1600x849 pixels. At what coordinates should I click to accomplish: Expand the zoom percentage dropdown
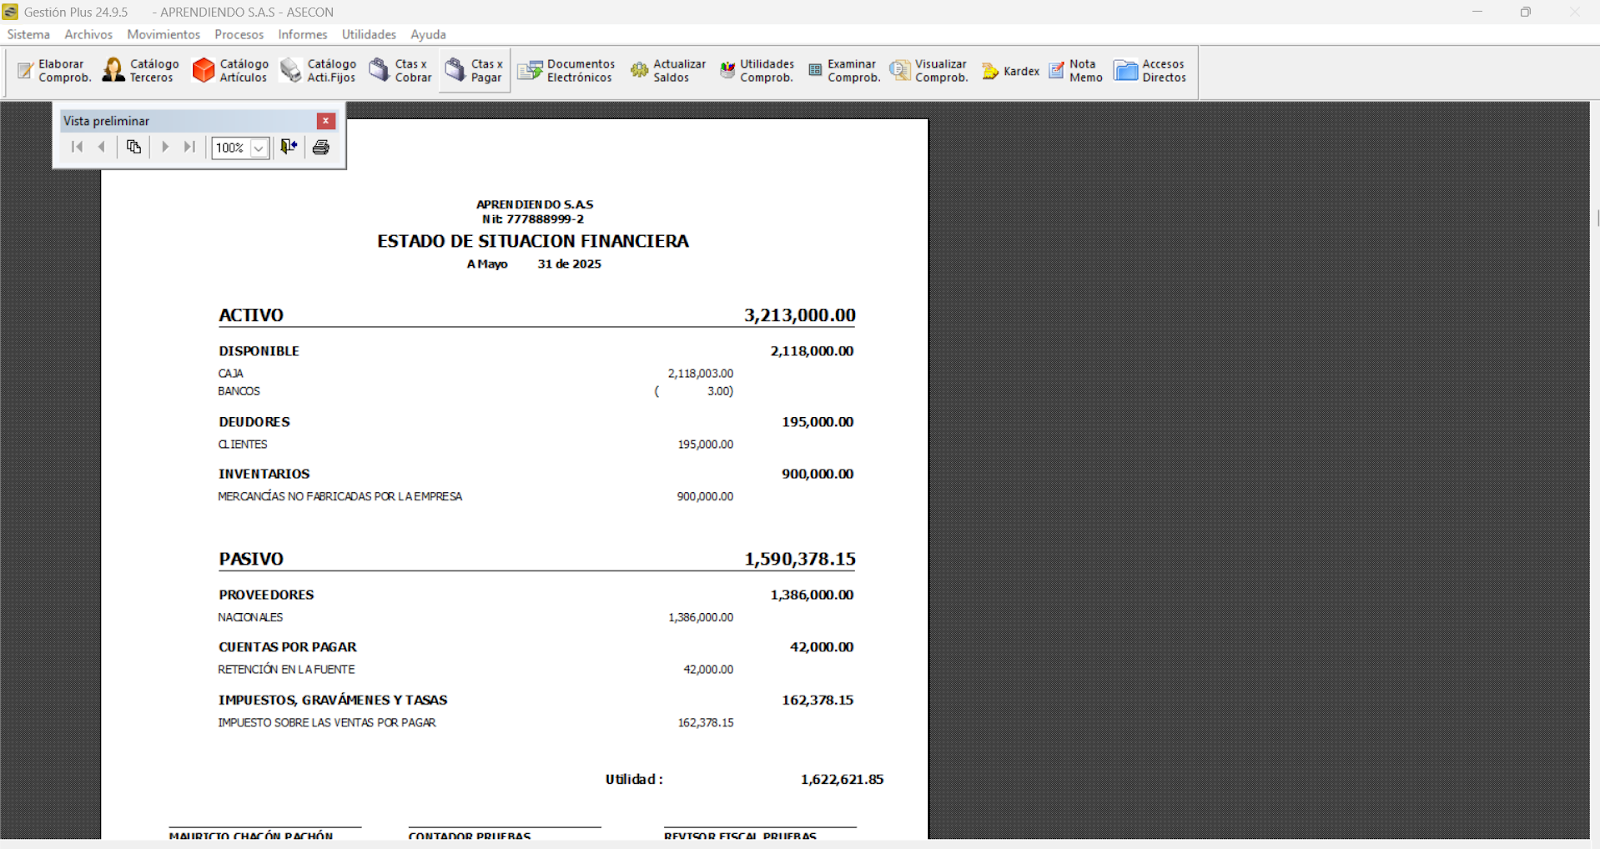259,148
